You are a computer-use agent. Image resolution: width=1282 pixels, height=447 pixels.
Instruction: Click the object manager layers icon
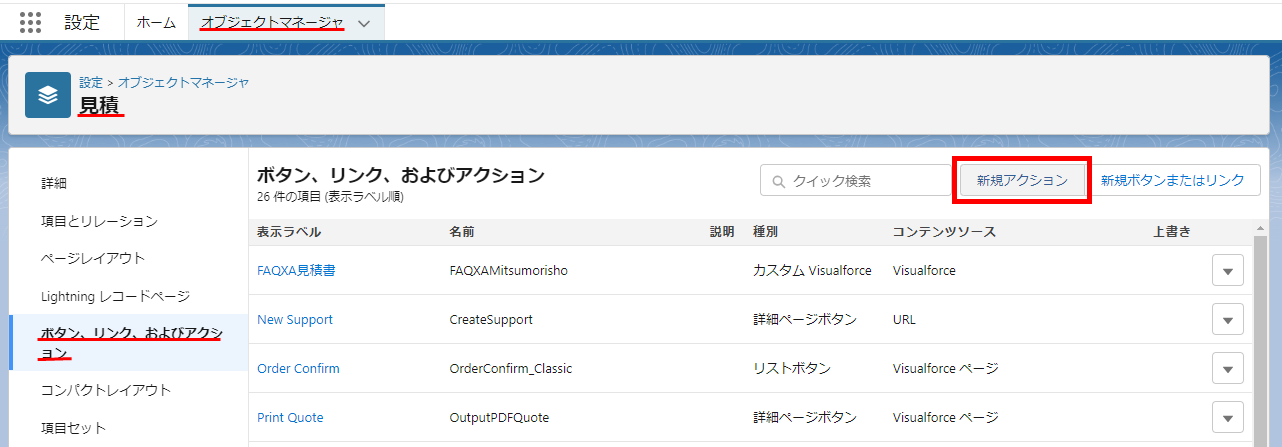point(48,95)
